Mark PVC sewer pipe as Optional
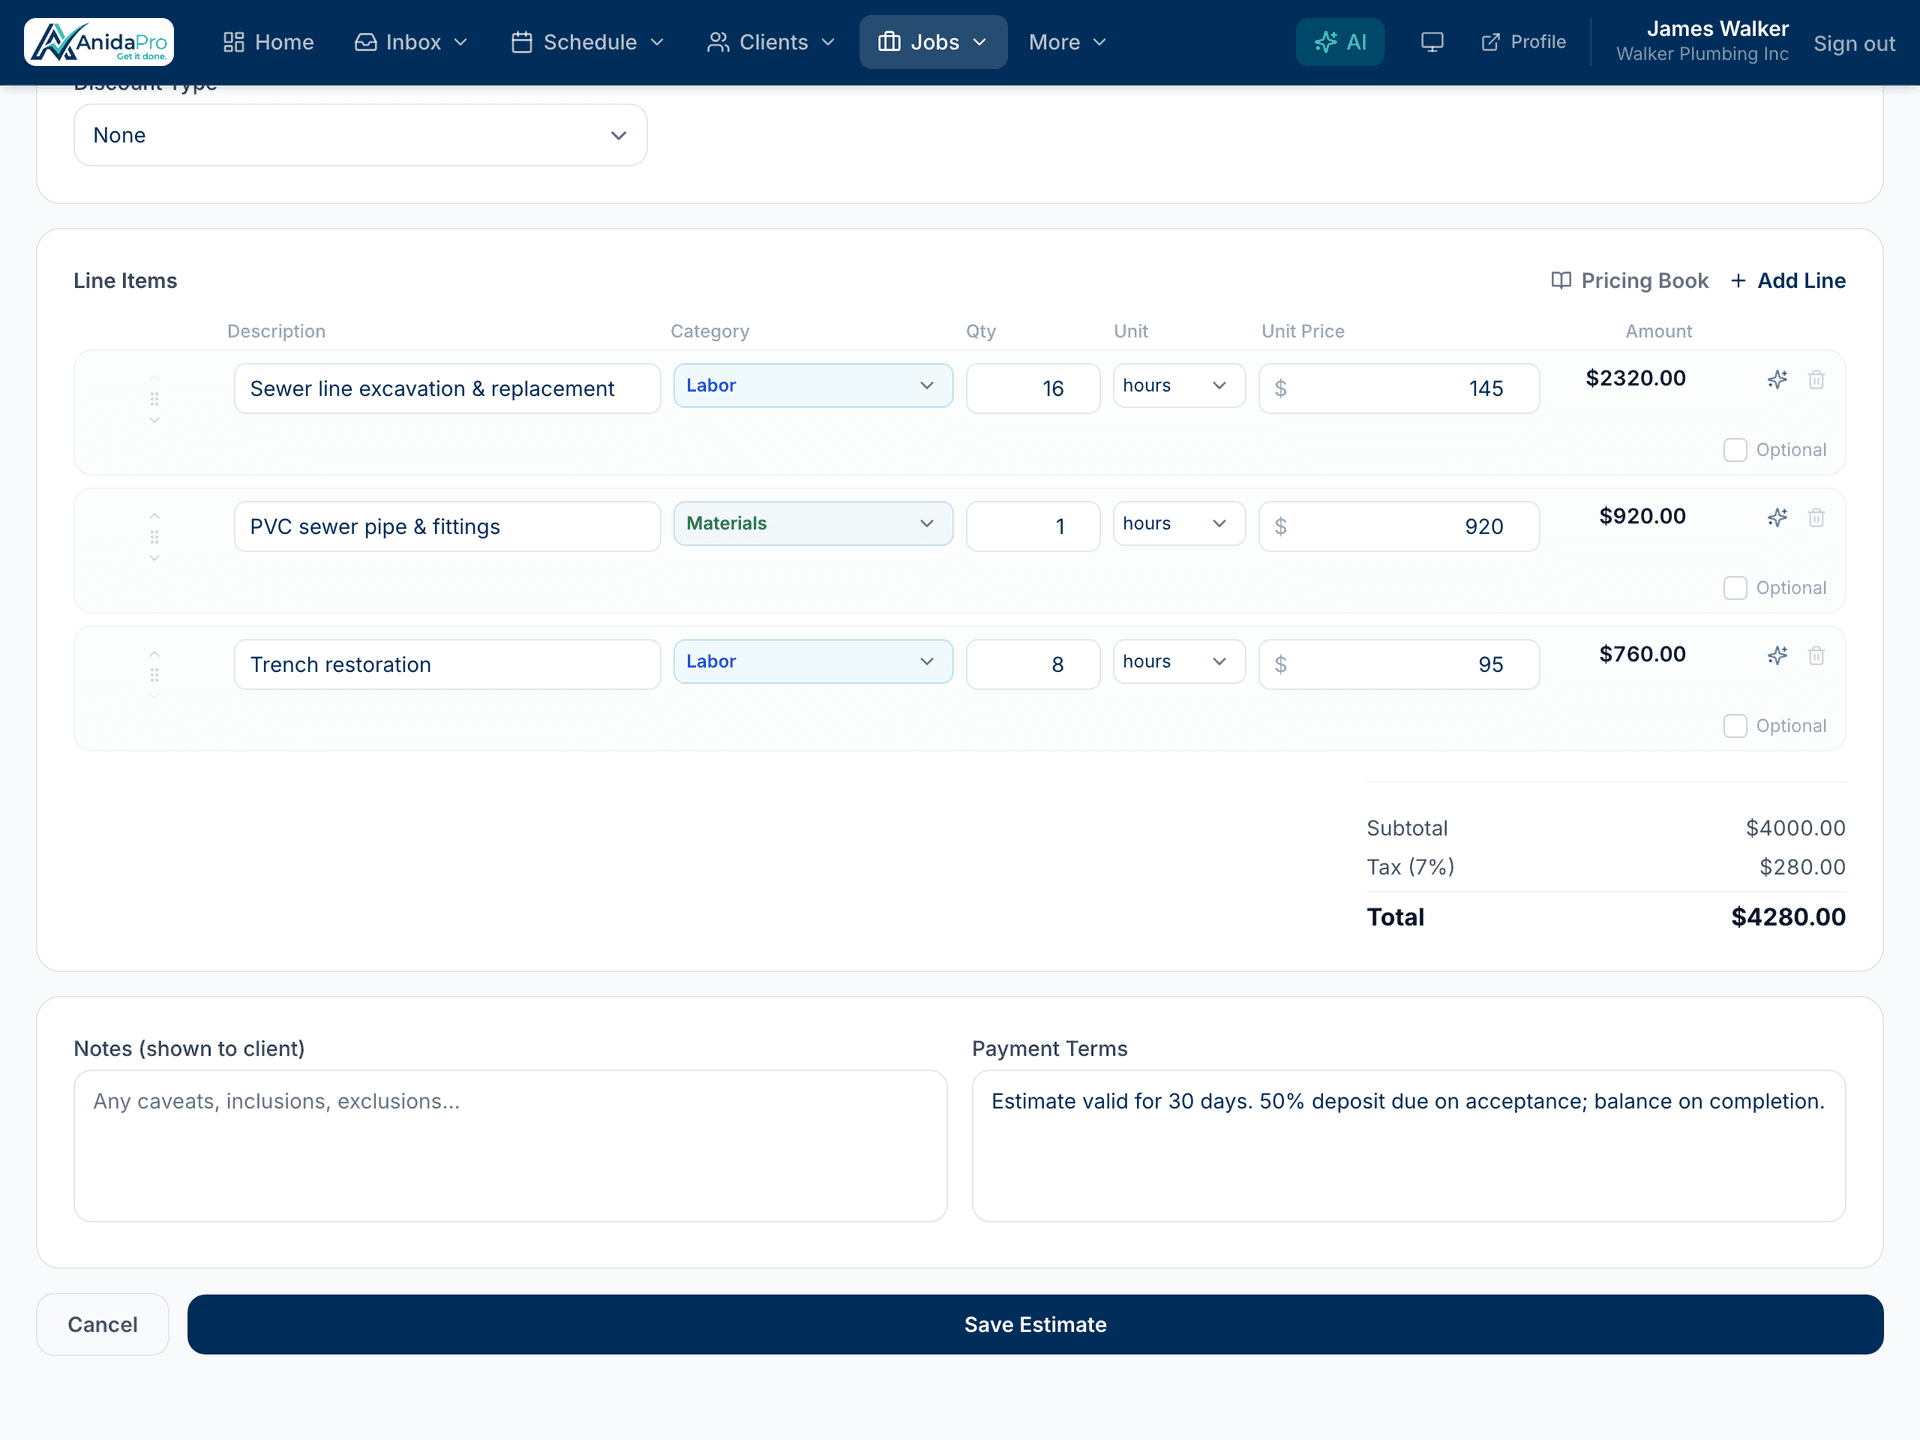 coord(1735,588)
